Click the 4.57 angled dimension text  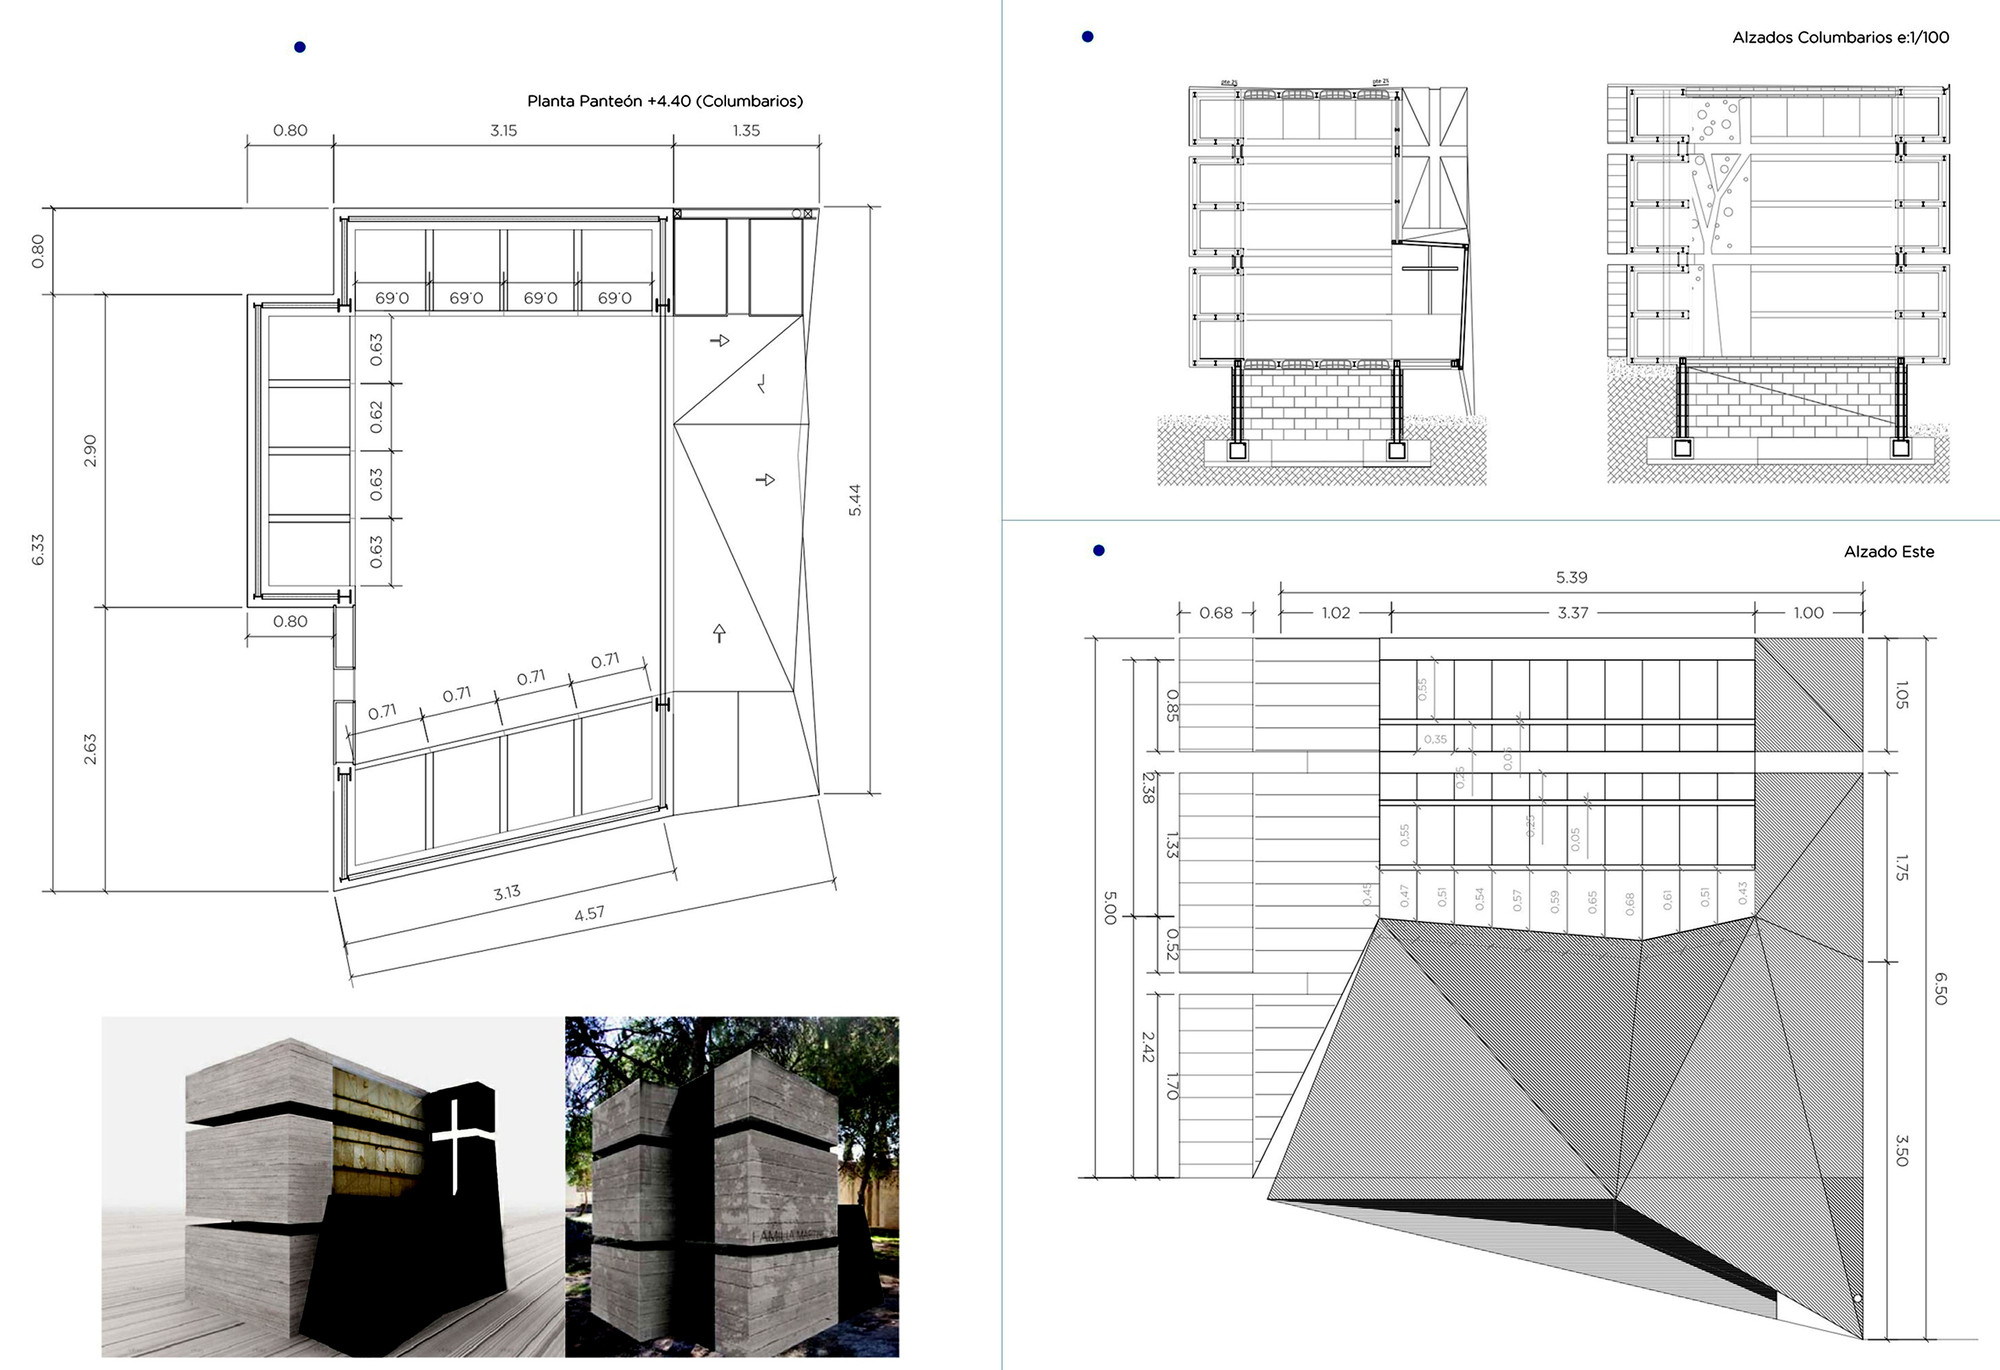(x=589, y=914)
